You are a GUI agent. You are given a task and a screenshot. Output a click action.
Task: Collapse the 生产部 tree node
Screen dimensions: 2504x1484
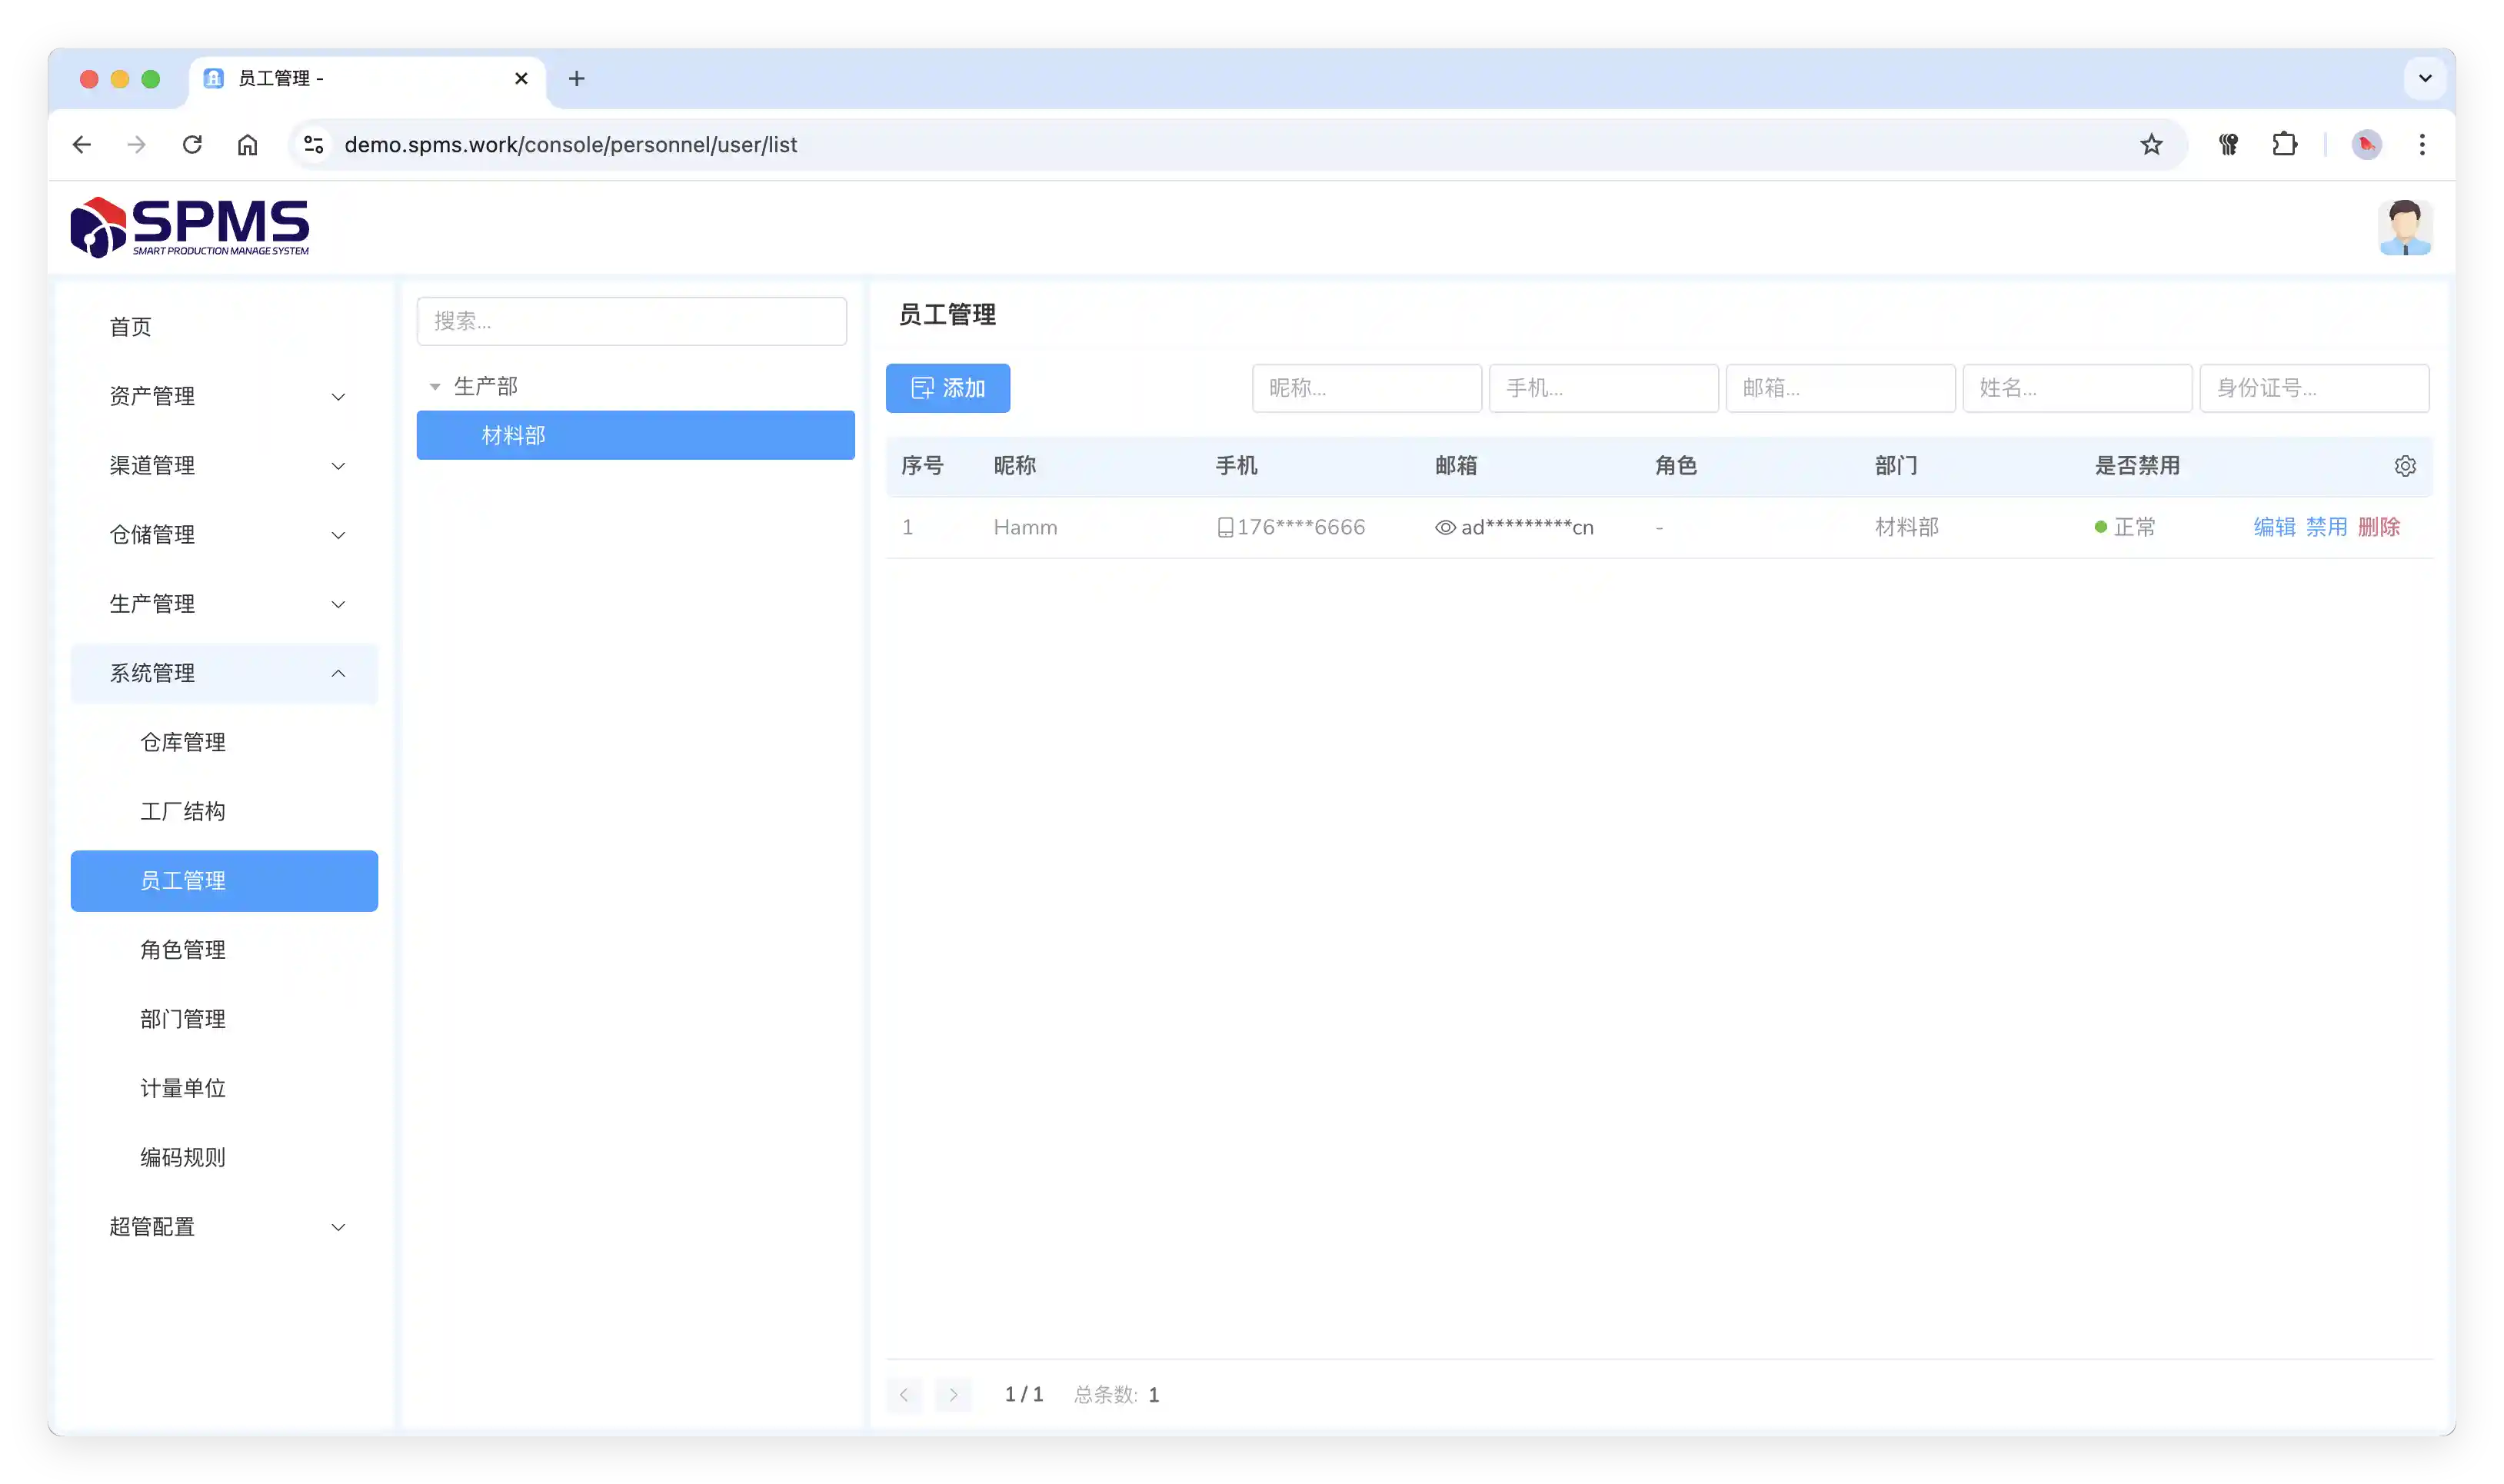(x=435, y=387)
